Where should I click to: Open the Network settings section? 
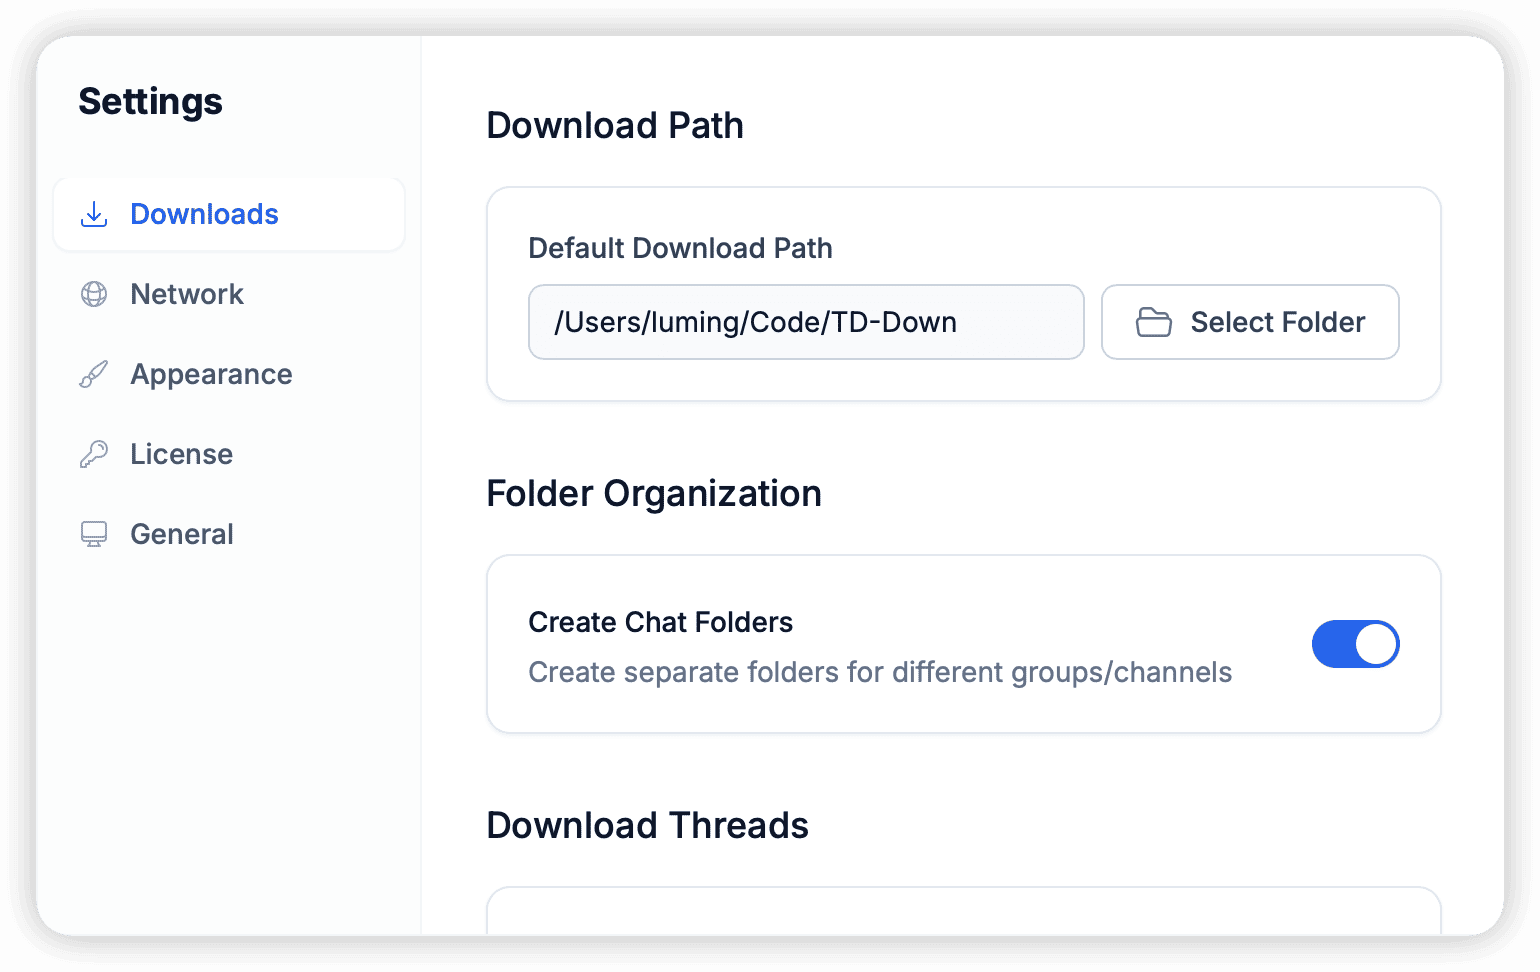coord(186,294)
